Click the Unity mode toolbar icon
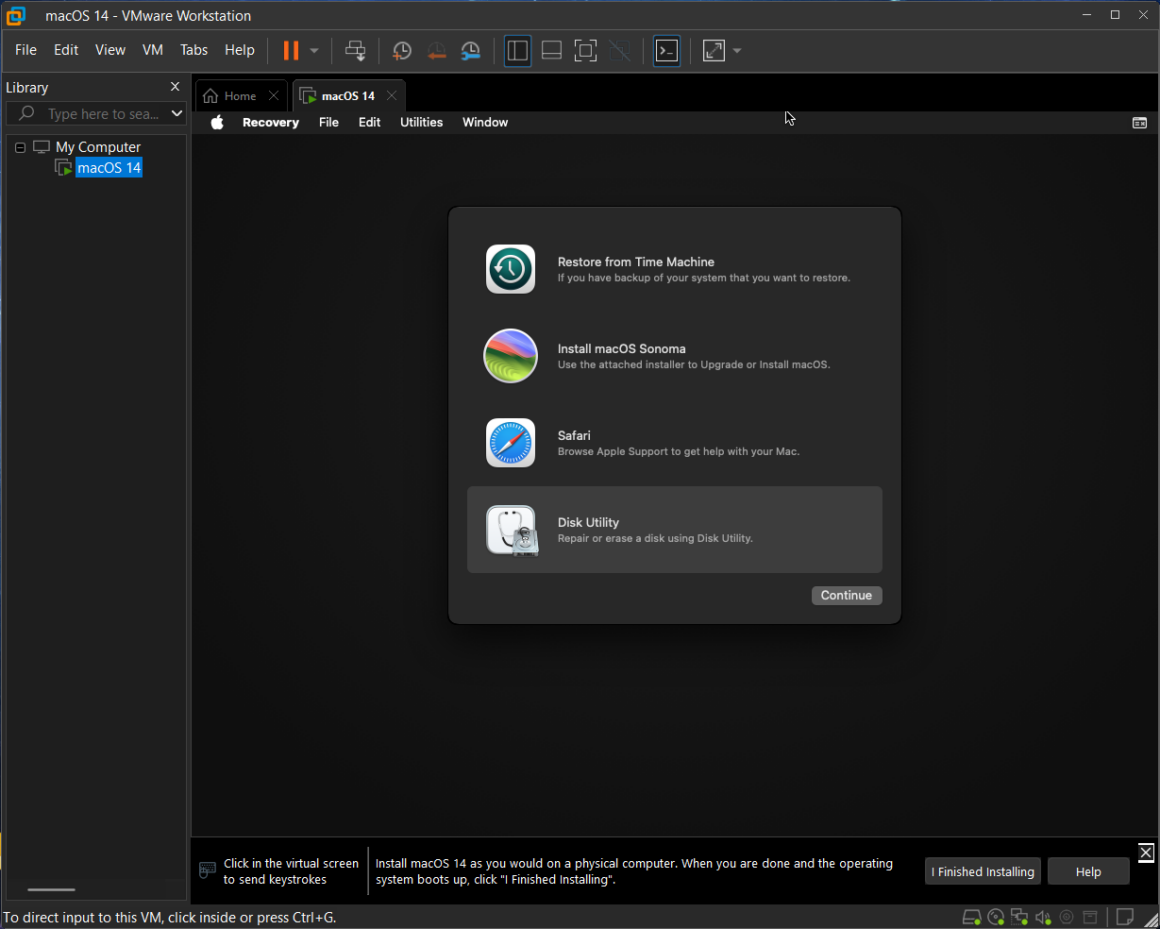The width and height of the screenshot is (1160, 929). tap(619, 50)
